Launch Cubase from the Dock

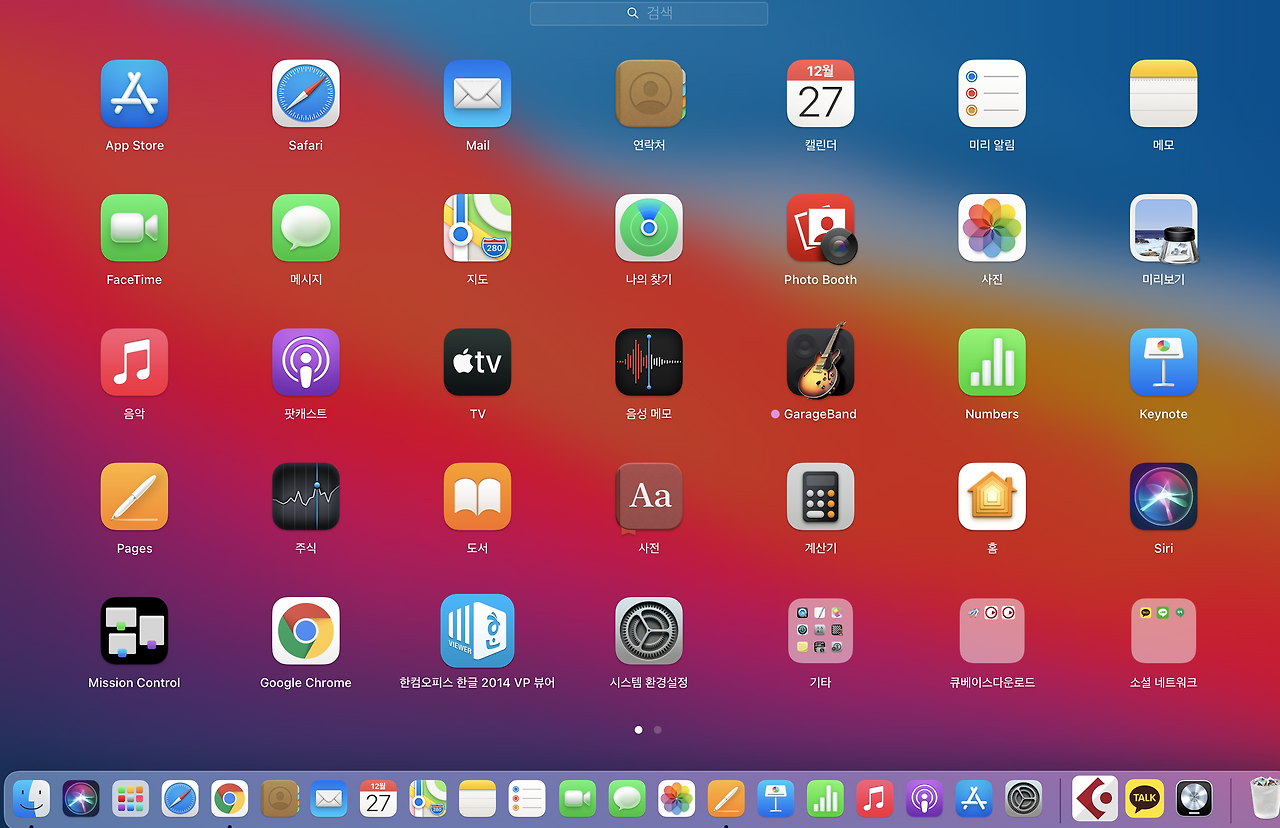click(x=1094, y=798)
